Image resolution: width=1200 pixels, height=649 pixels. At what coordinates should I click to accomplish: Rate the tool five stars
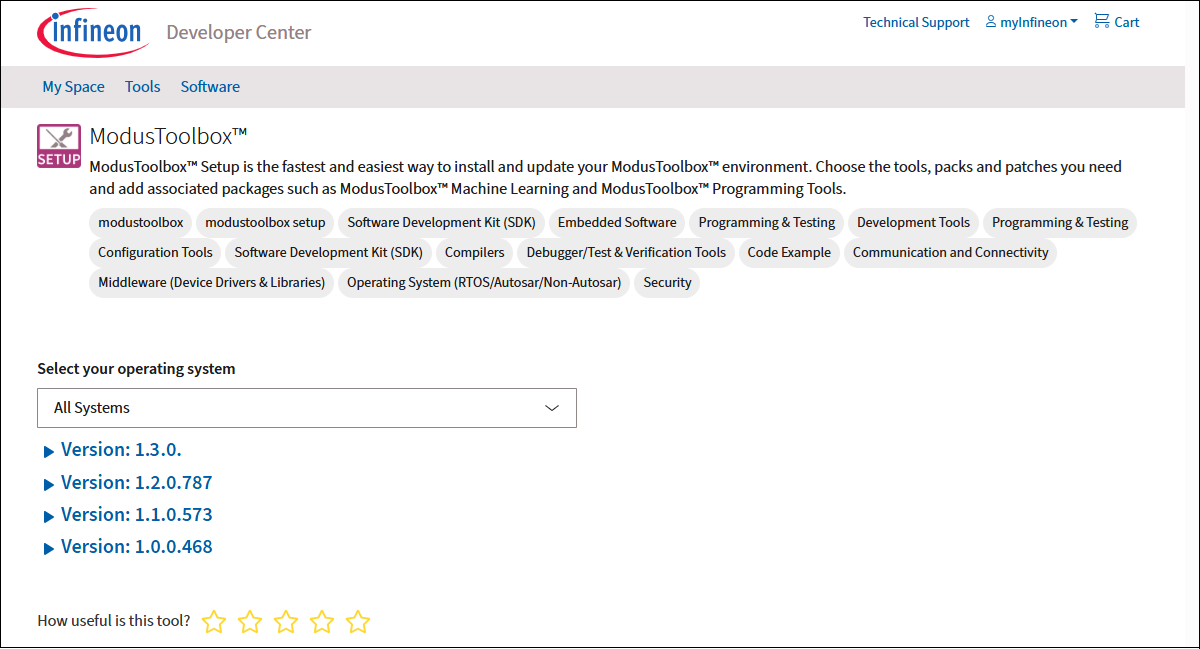(358, 622)
